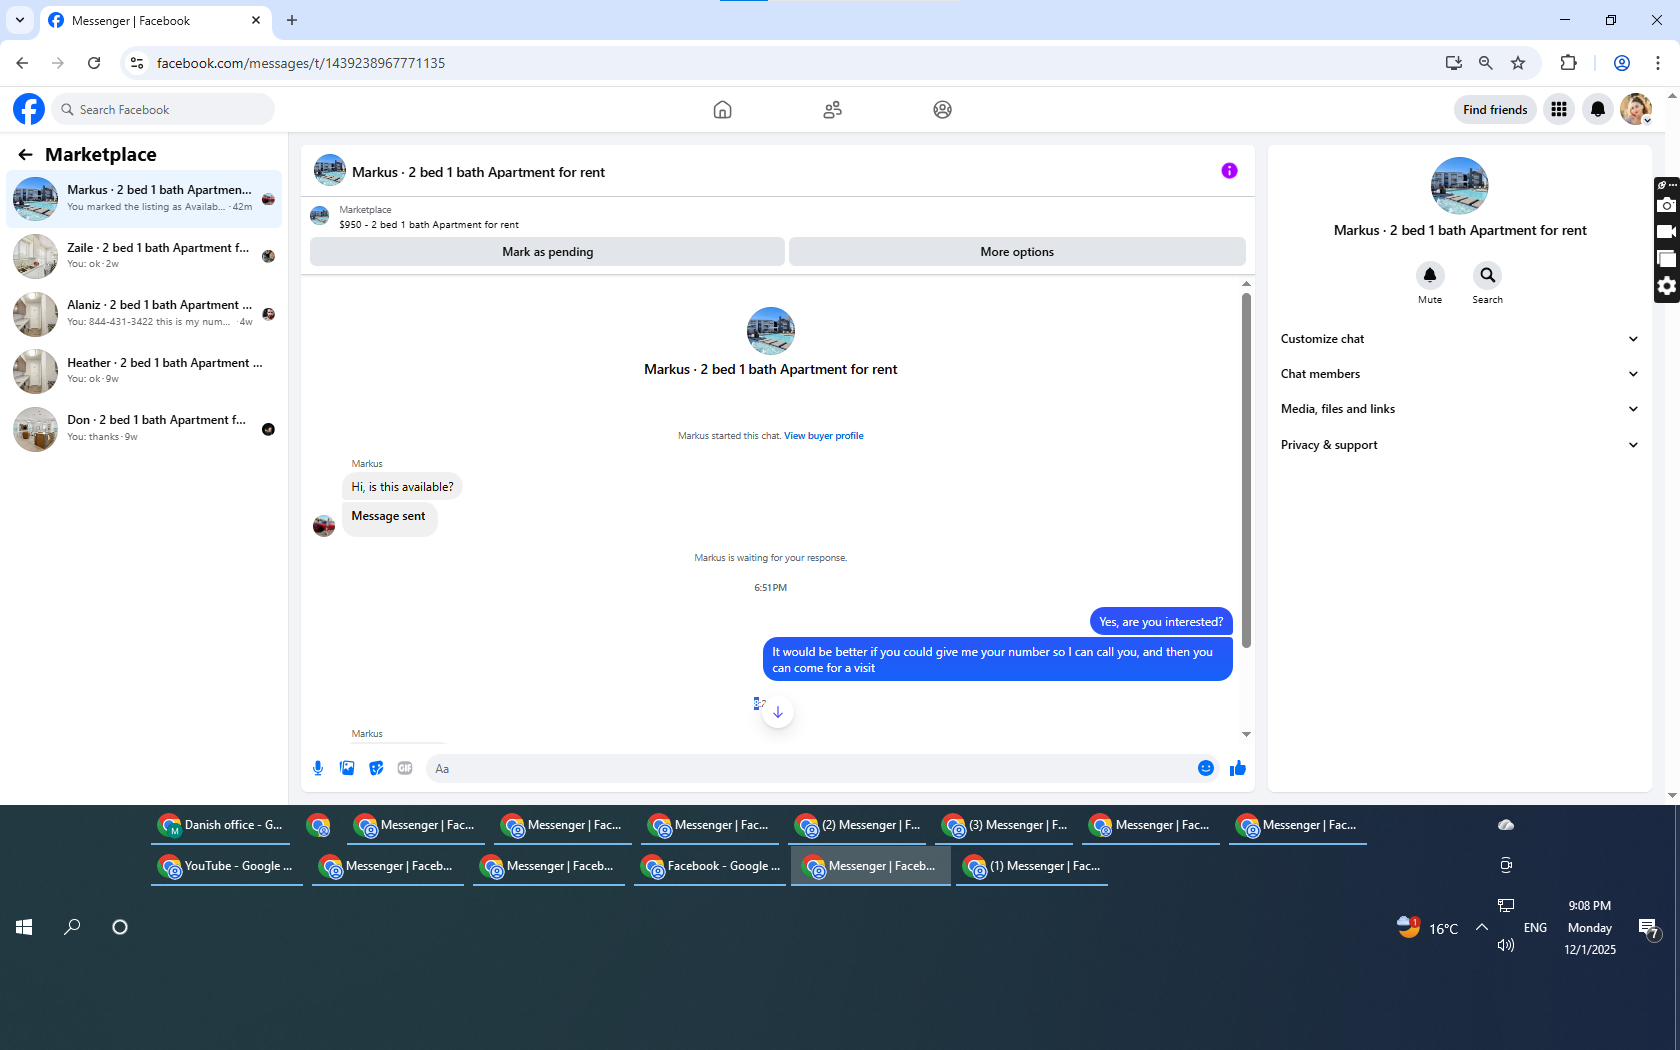Image resolution: width=1680 pixels, height=1050 pixels.
Task: Expand Chat members section
Action: point(1459,374)
